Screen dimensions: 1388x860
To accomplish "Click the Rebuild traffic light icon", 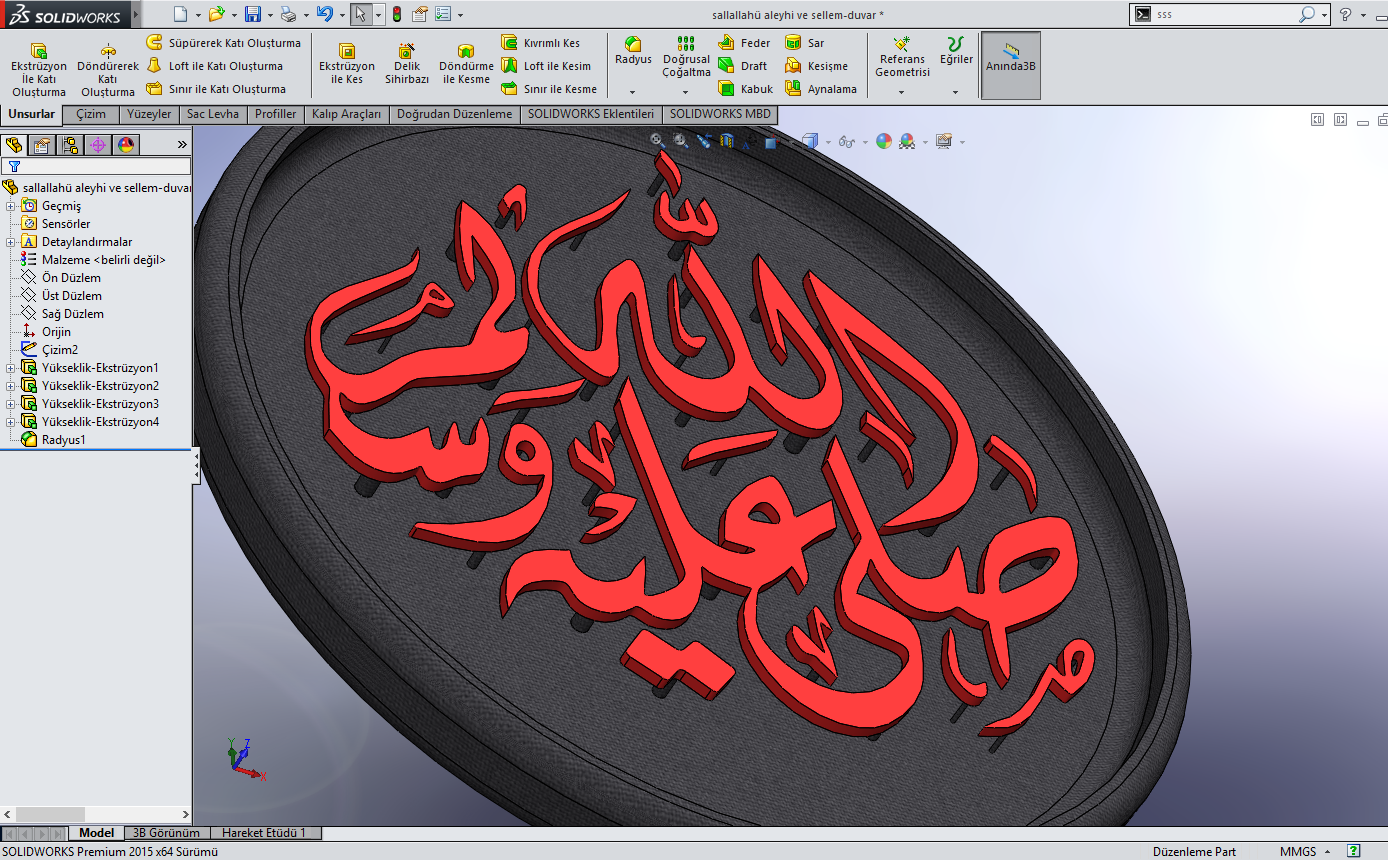I will (396, 14).
